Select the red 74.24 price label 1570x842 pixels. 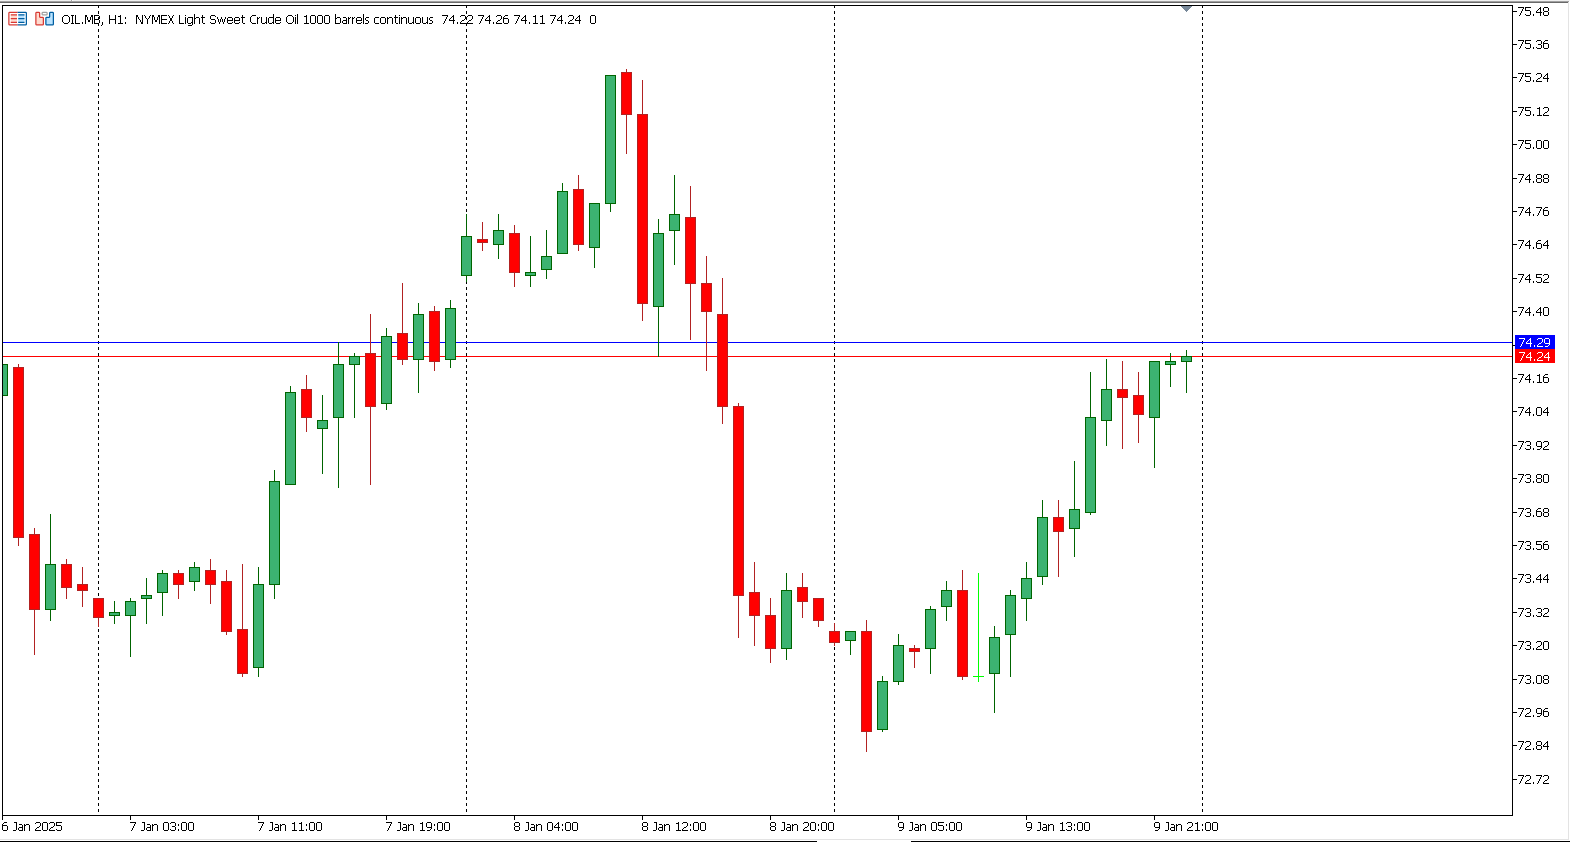click(x=1534, y=356)
